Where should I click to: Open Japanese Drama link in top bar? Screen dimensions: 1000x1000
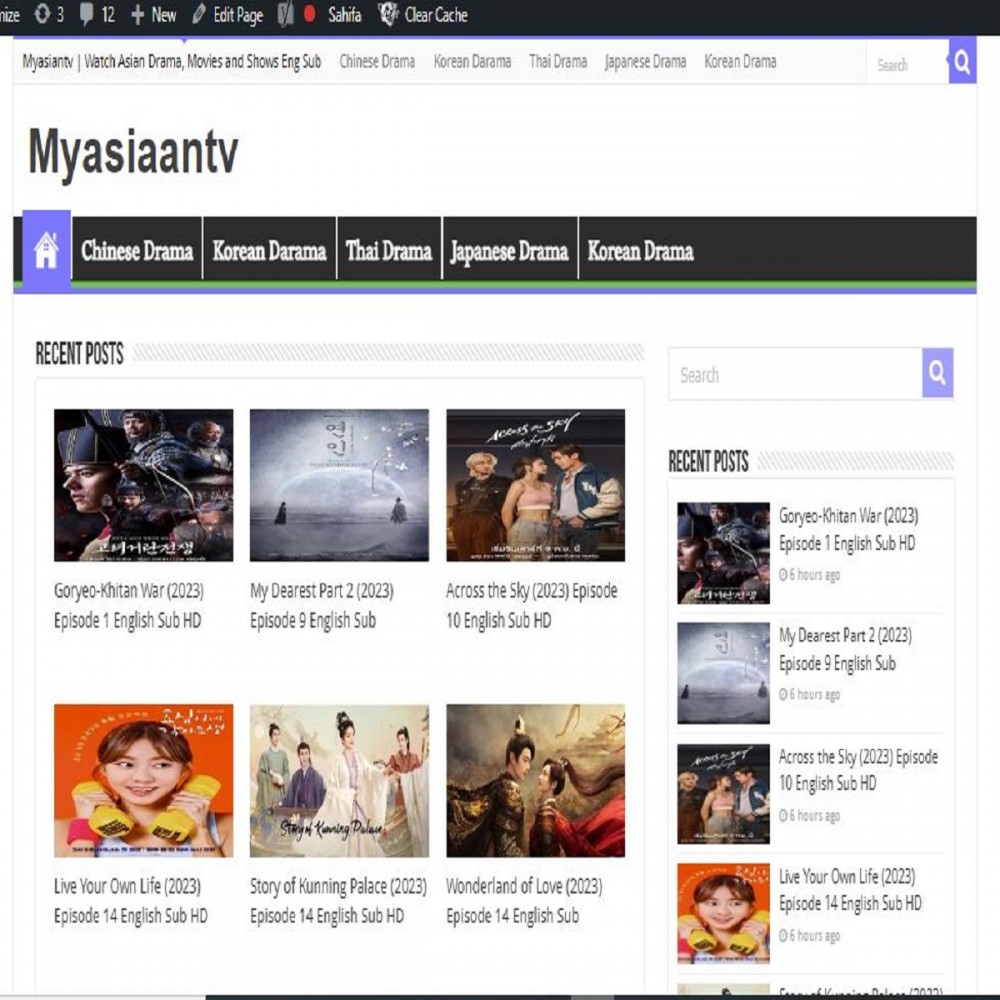click(x=645, y=62)
